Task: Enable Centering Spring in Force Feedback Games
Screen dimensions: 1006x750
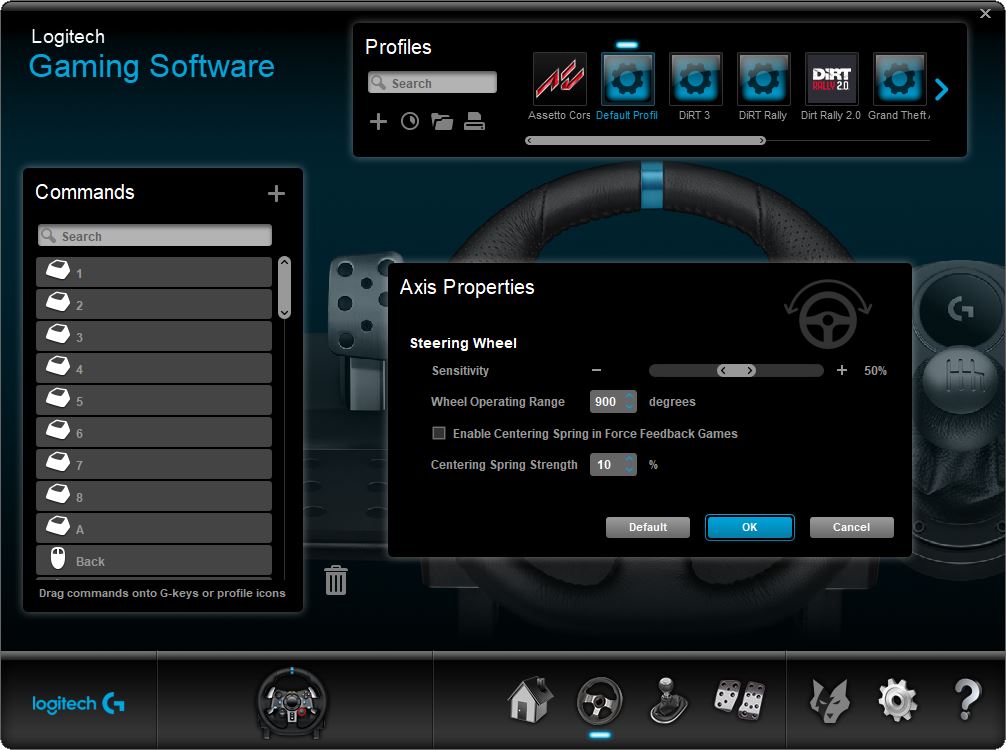Action: tap(439, 433)
